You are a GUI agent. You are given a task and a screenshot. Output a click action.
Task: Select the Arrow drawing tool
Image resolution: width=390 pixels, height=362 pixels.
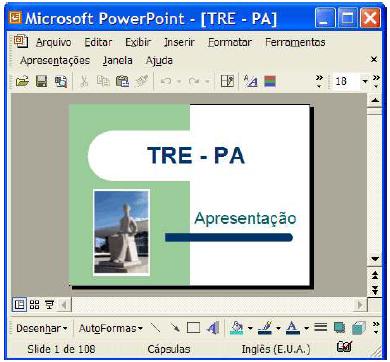(174, 328)
